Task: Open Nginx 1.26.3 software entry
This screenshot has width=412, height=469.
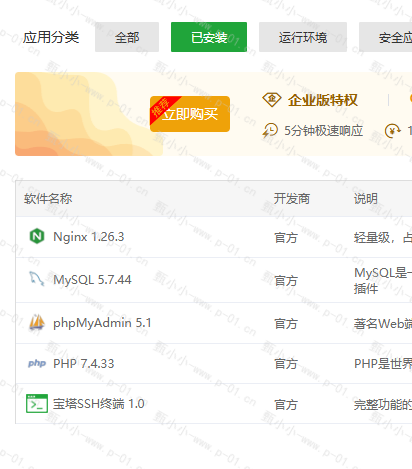Action: (x=89, y=237)
